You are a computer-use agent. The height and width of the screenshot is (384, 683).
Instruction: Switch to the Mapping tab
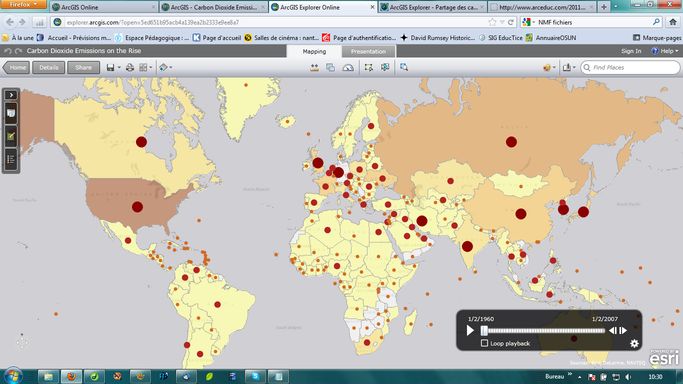[x=314, y=51]
